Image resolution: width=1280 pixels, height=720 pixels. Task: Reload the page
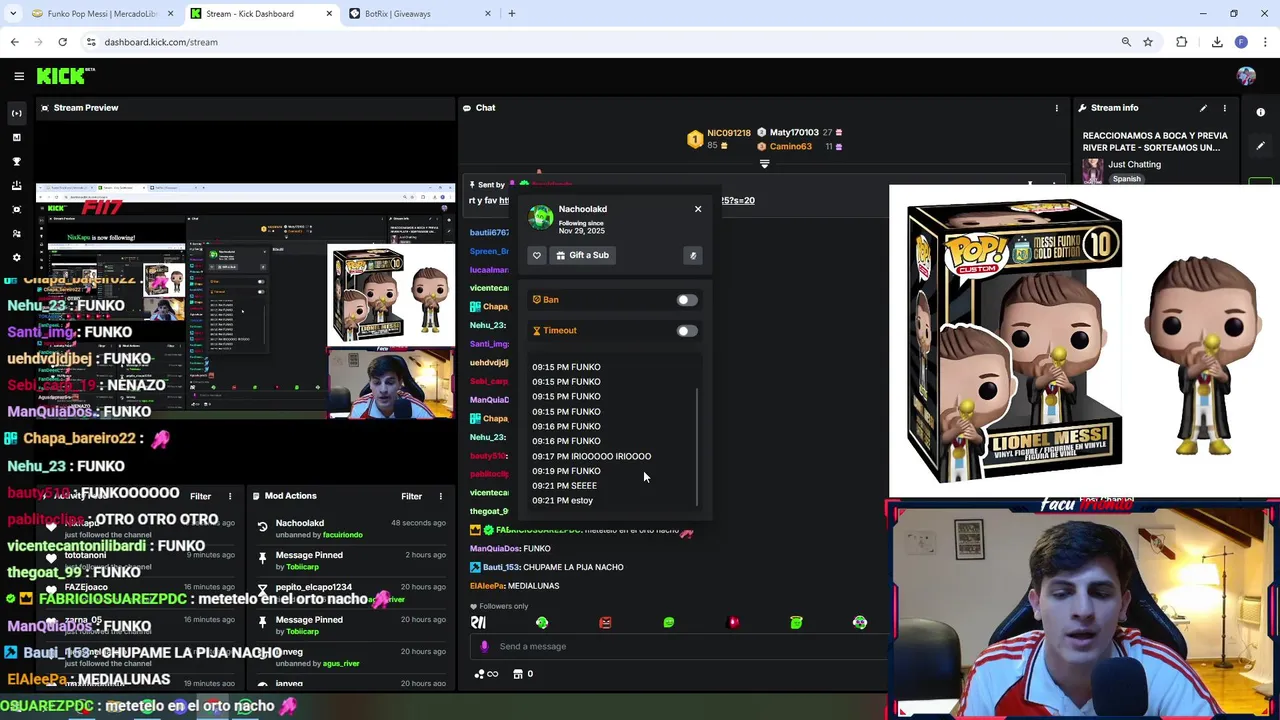tap(62, 42)
